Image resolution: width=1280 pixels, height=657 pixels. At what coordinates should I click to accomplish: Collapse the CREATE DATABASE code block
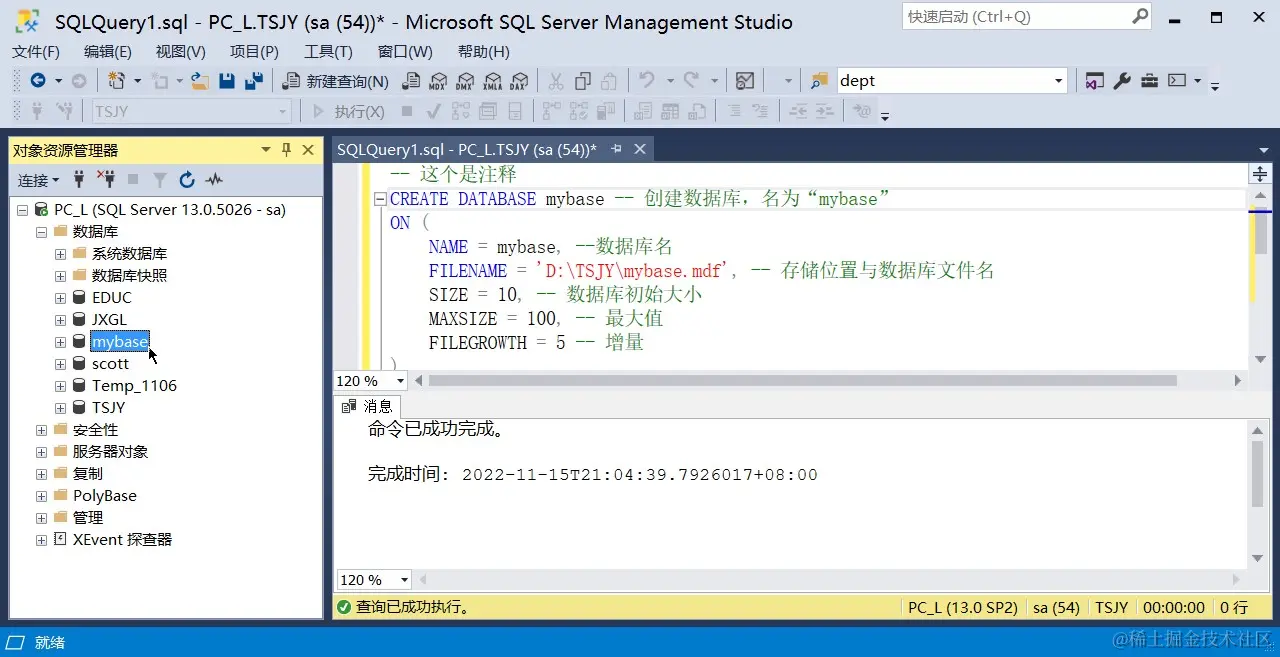pyautogui.click(x=380, y=199)
